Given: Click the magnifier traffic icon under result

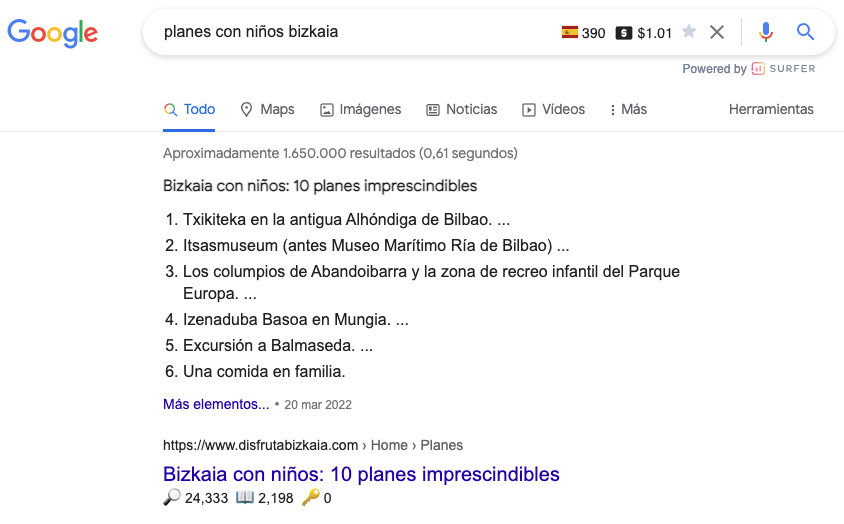Looking at the screenshot, I should point(171,498).
